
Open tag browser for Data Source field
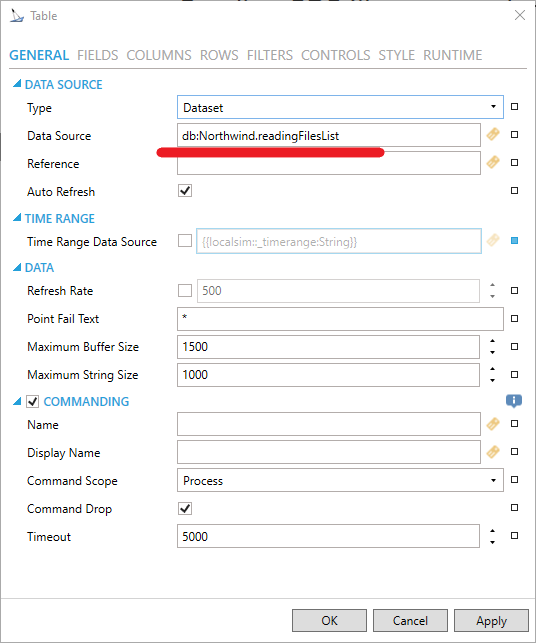pos(493,135)
